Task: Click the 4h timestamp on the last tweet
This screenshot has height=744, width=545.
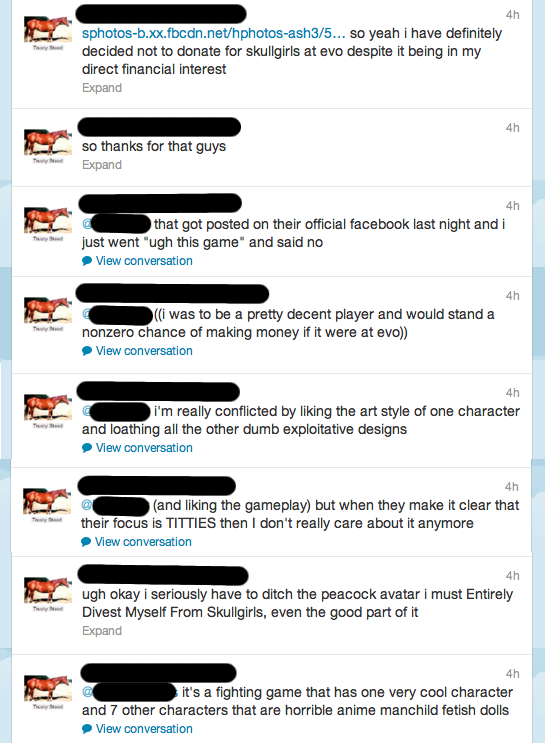Action: coord(512,674)
